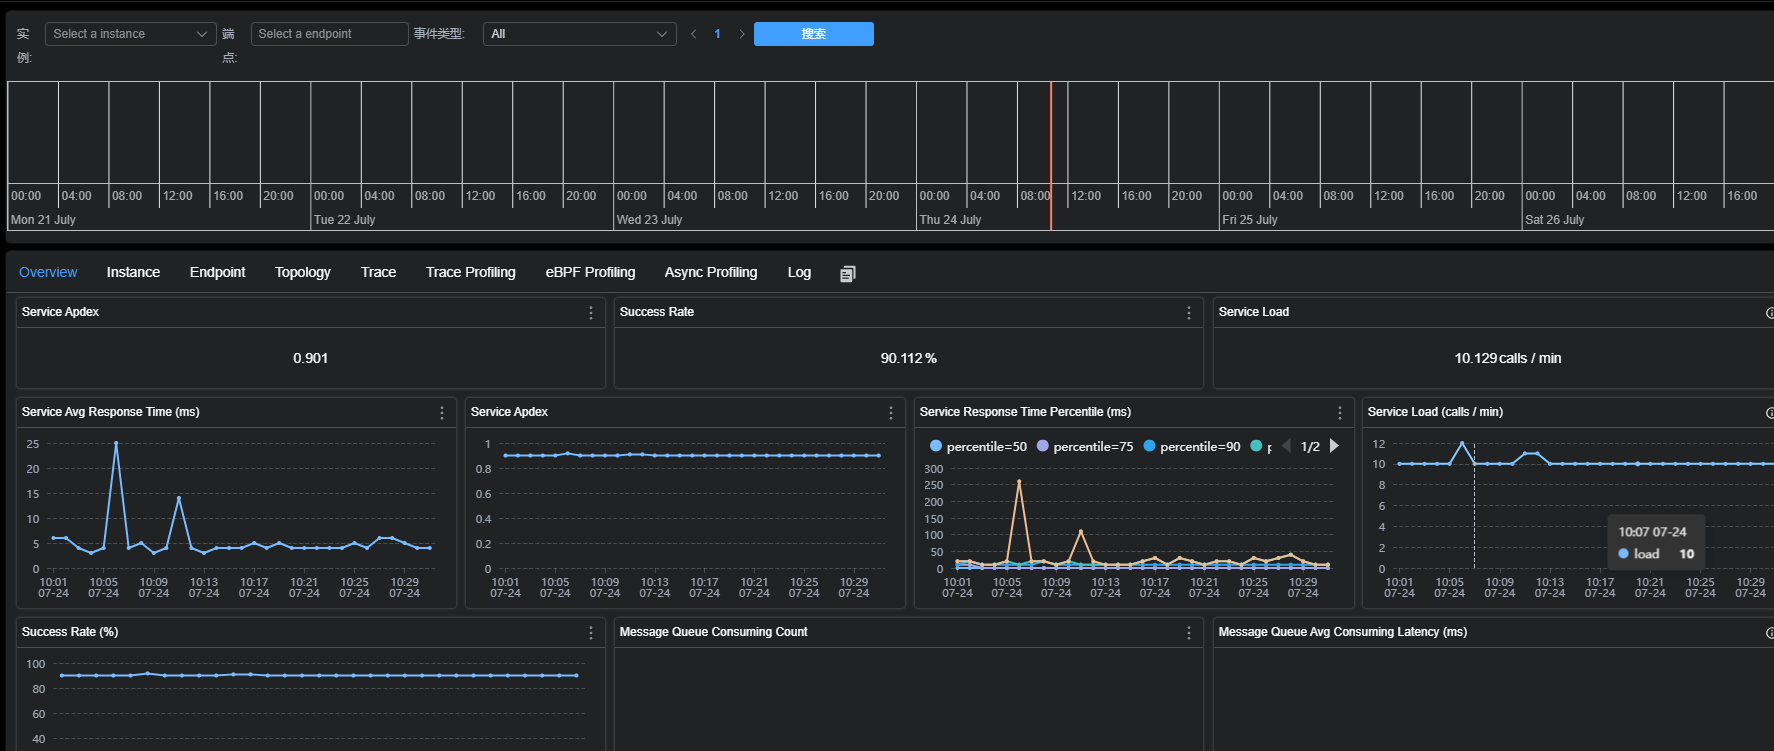1774x751 pixels.
Task: Click the Tue 22 July timeline label
Action: [x=345, y=220]
